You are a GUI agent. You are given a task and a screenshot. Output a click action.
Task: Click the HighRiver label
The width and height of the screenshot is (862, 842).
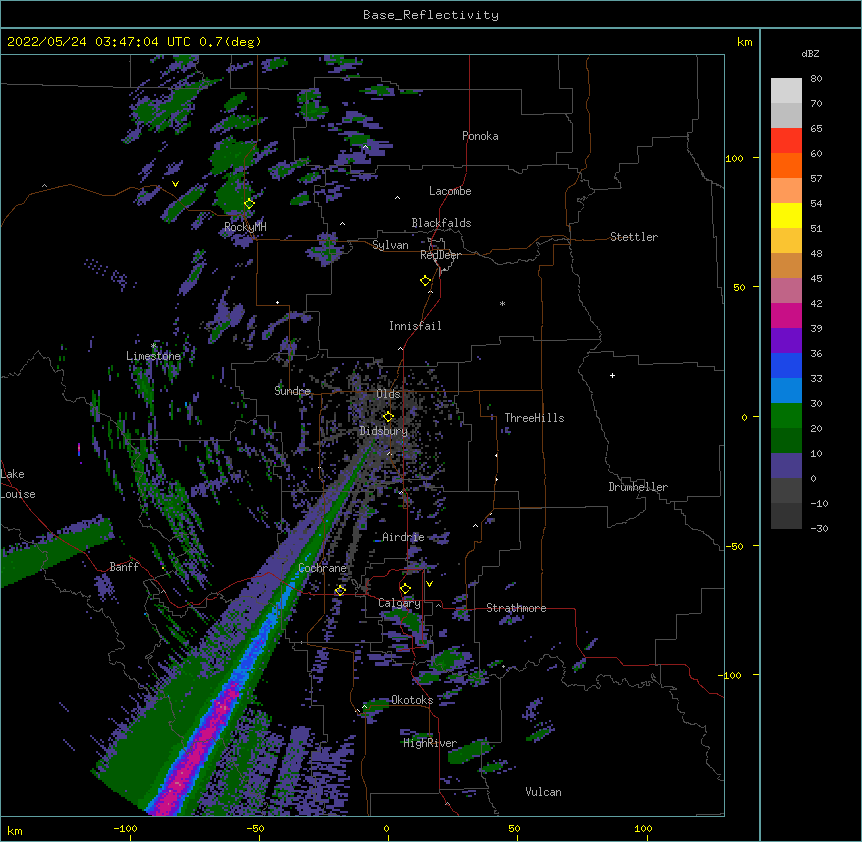[430, 743]
